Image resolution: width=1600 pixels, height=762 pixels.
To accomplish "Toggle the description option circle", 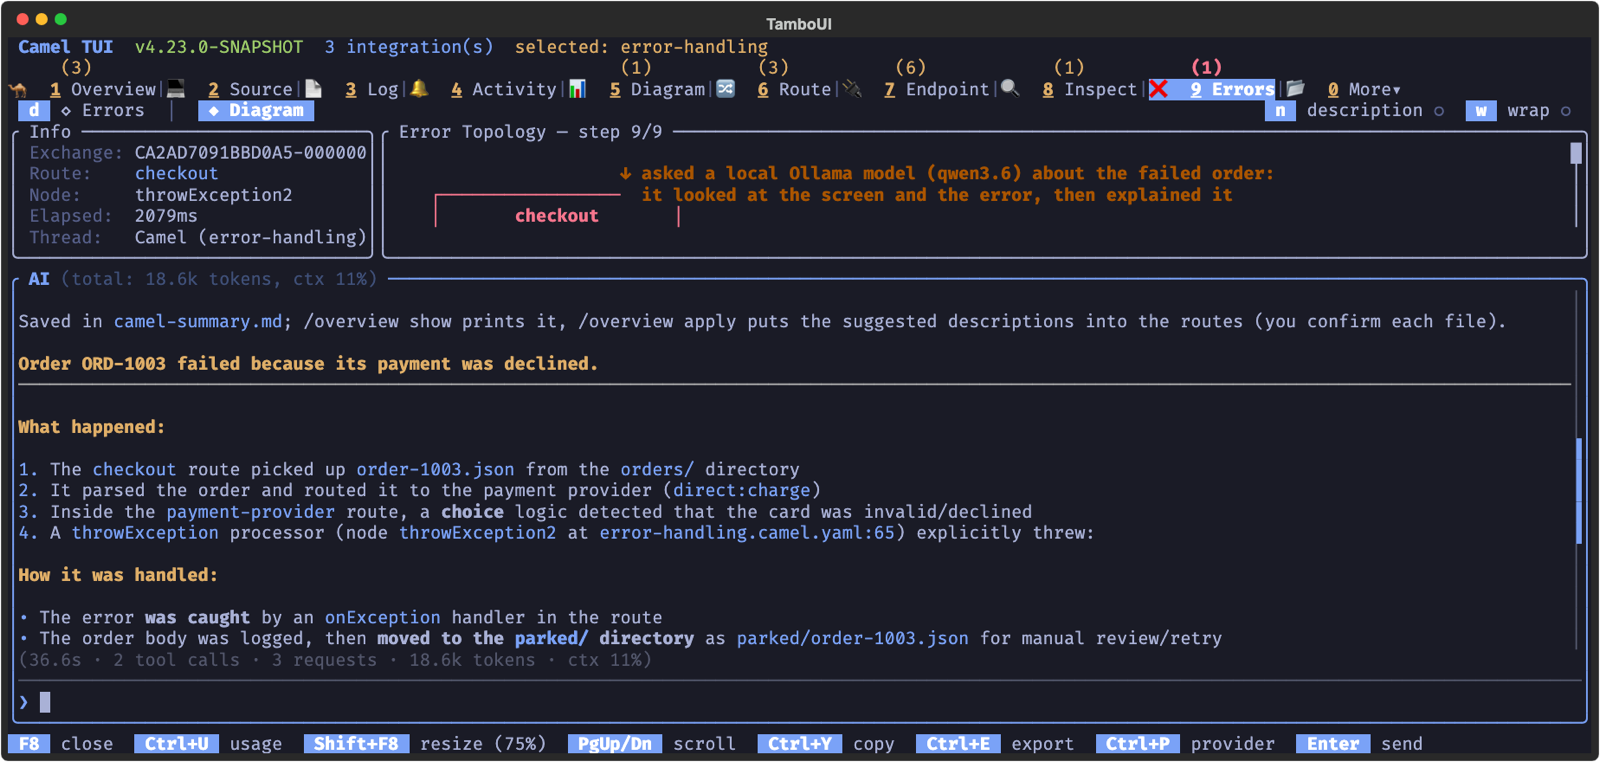I will [1439, 111].
